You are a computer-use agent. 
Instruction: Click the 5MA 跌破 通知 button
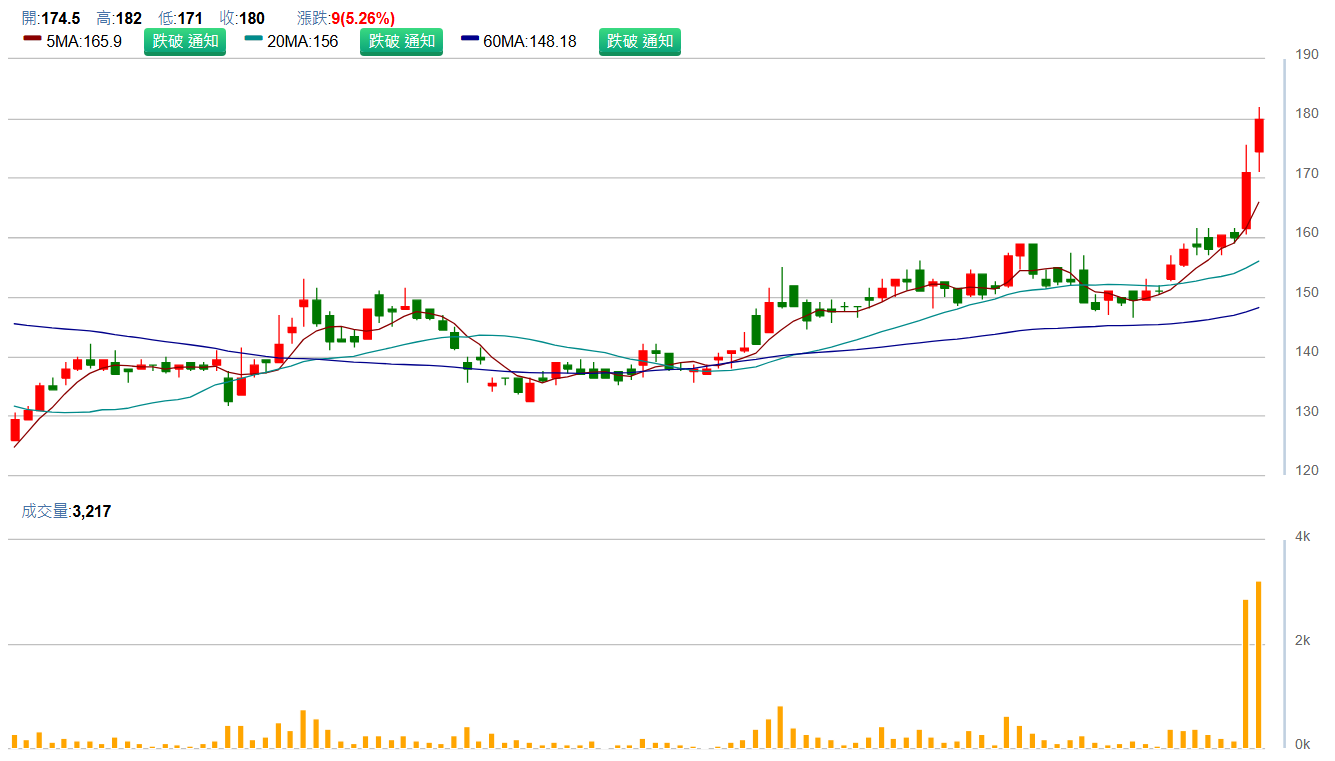point(186,42)
